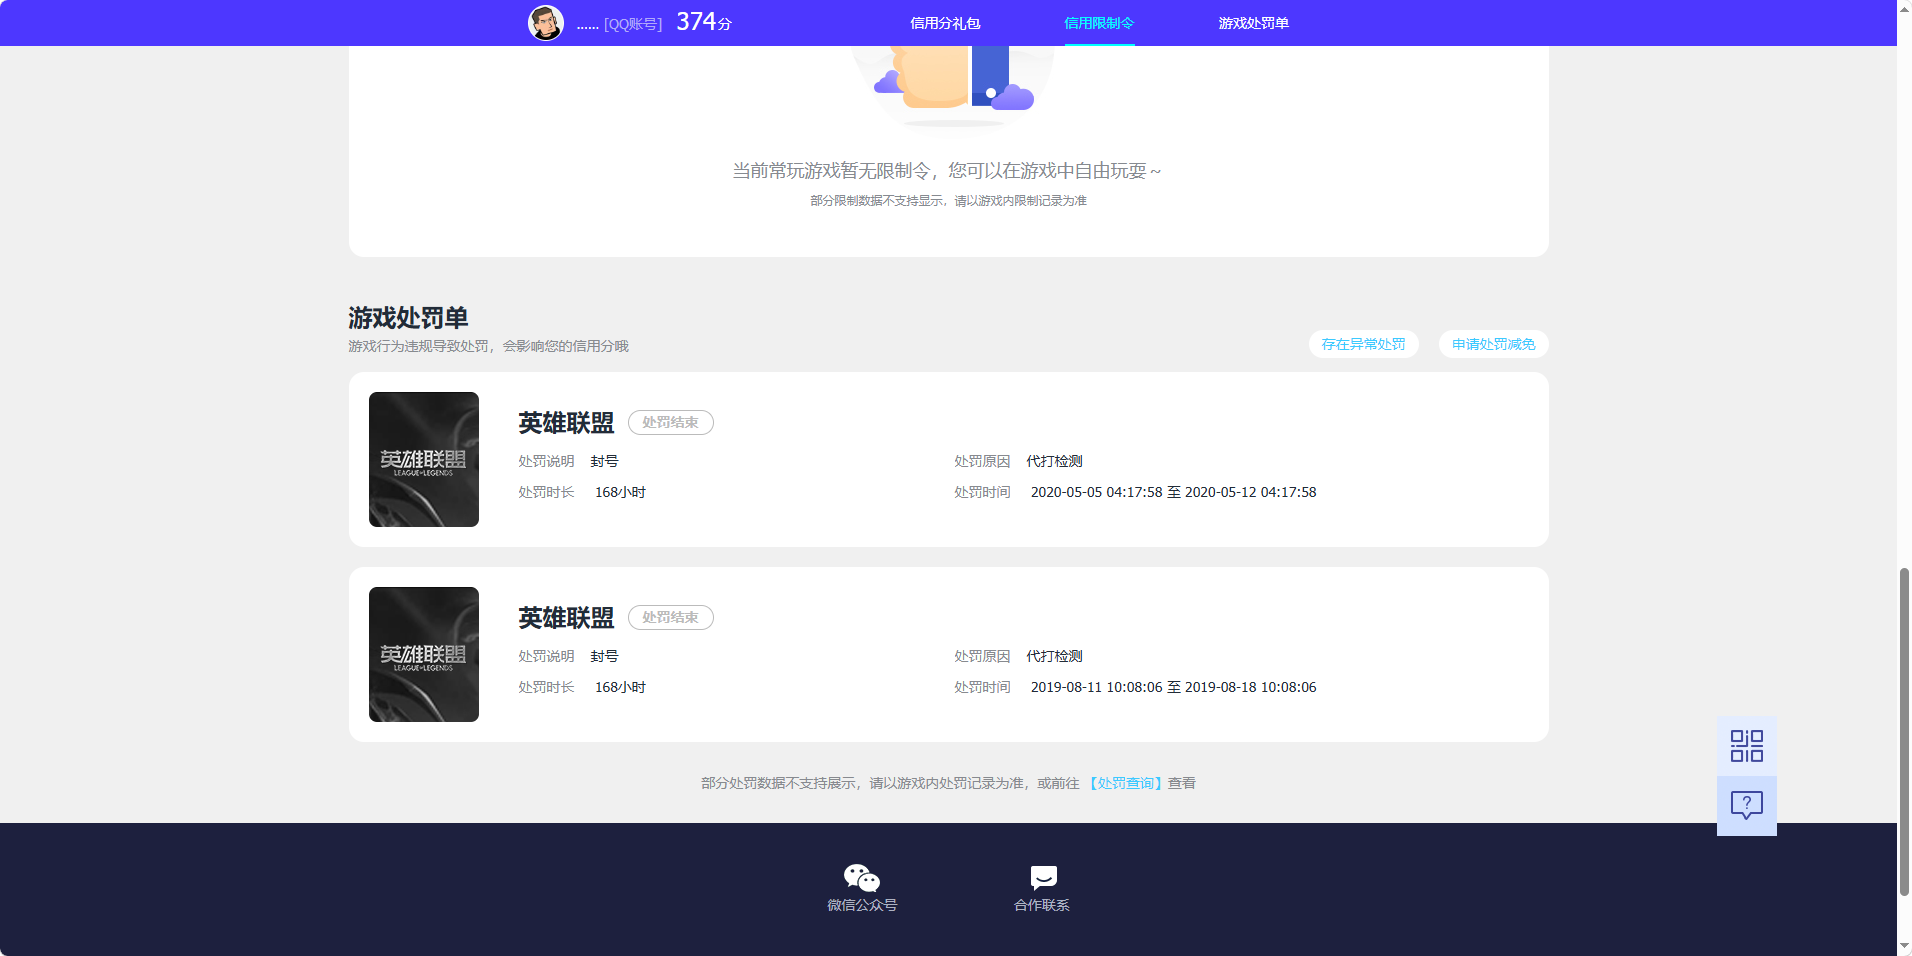This screenshot has width=1912, height=956.
Task: Click the 处罚结束 tag on the first penalty card
Action: point(670,422)
